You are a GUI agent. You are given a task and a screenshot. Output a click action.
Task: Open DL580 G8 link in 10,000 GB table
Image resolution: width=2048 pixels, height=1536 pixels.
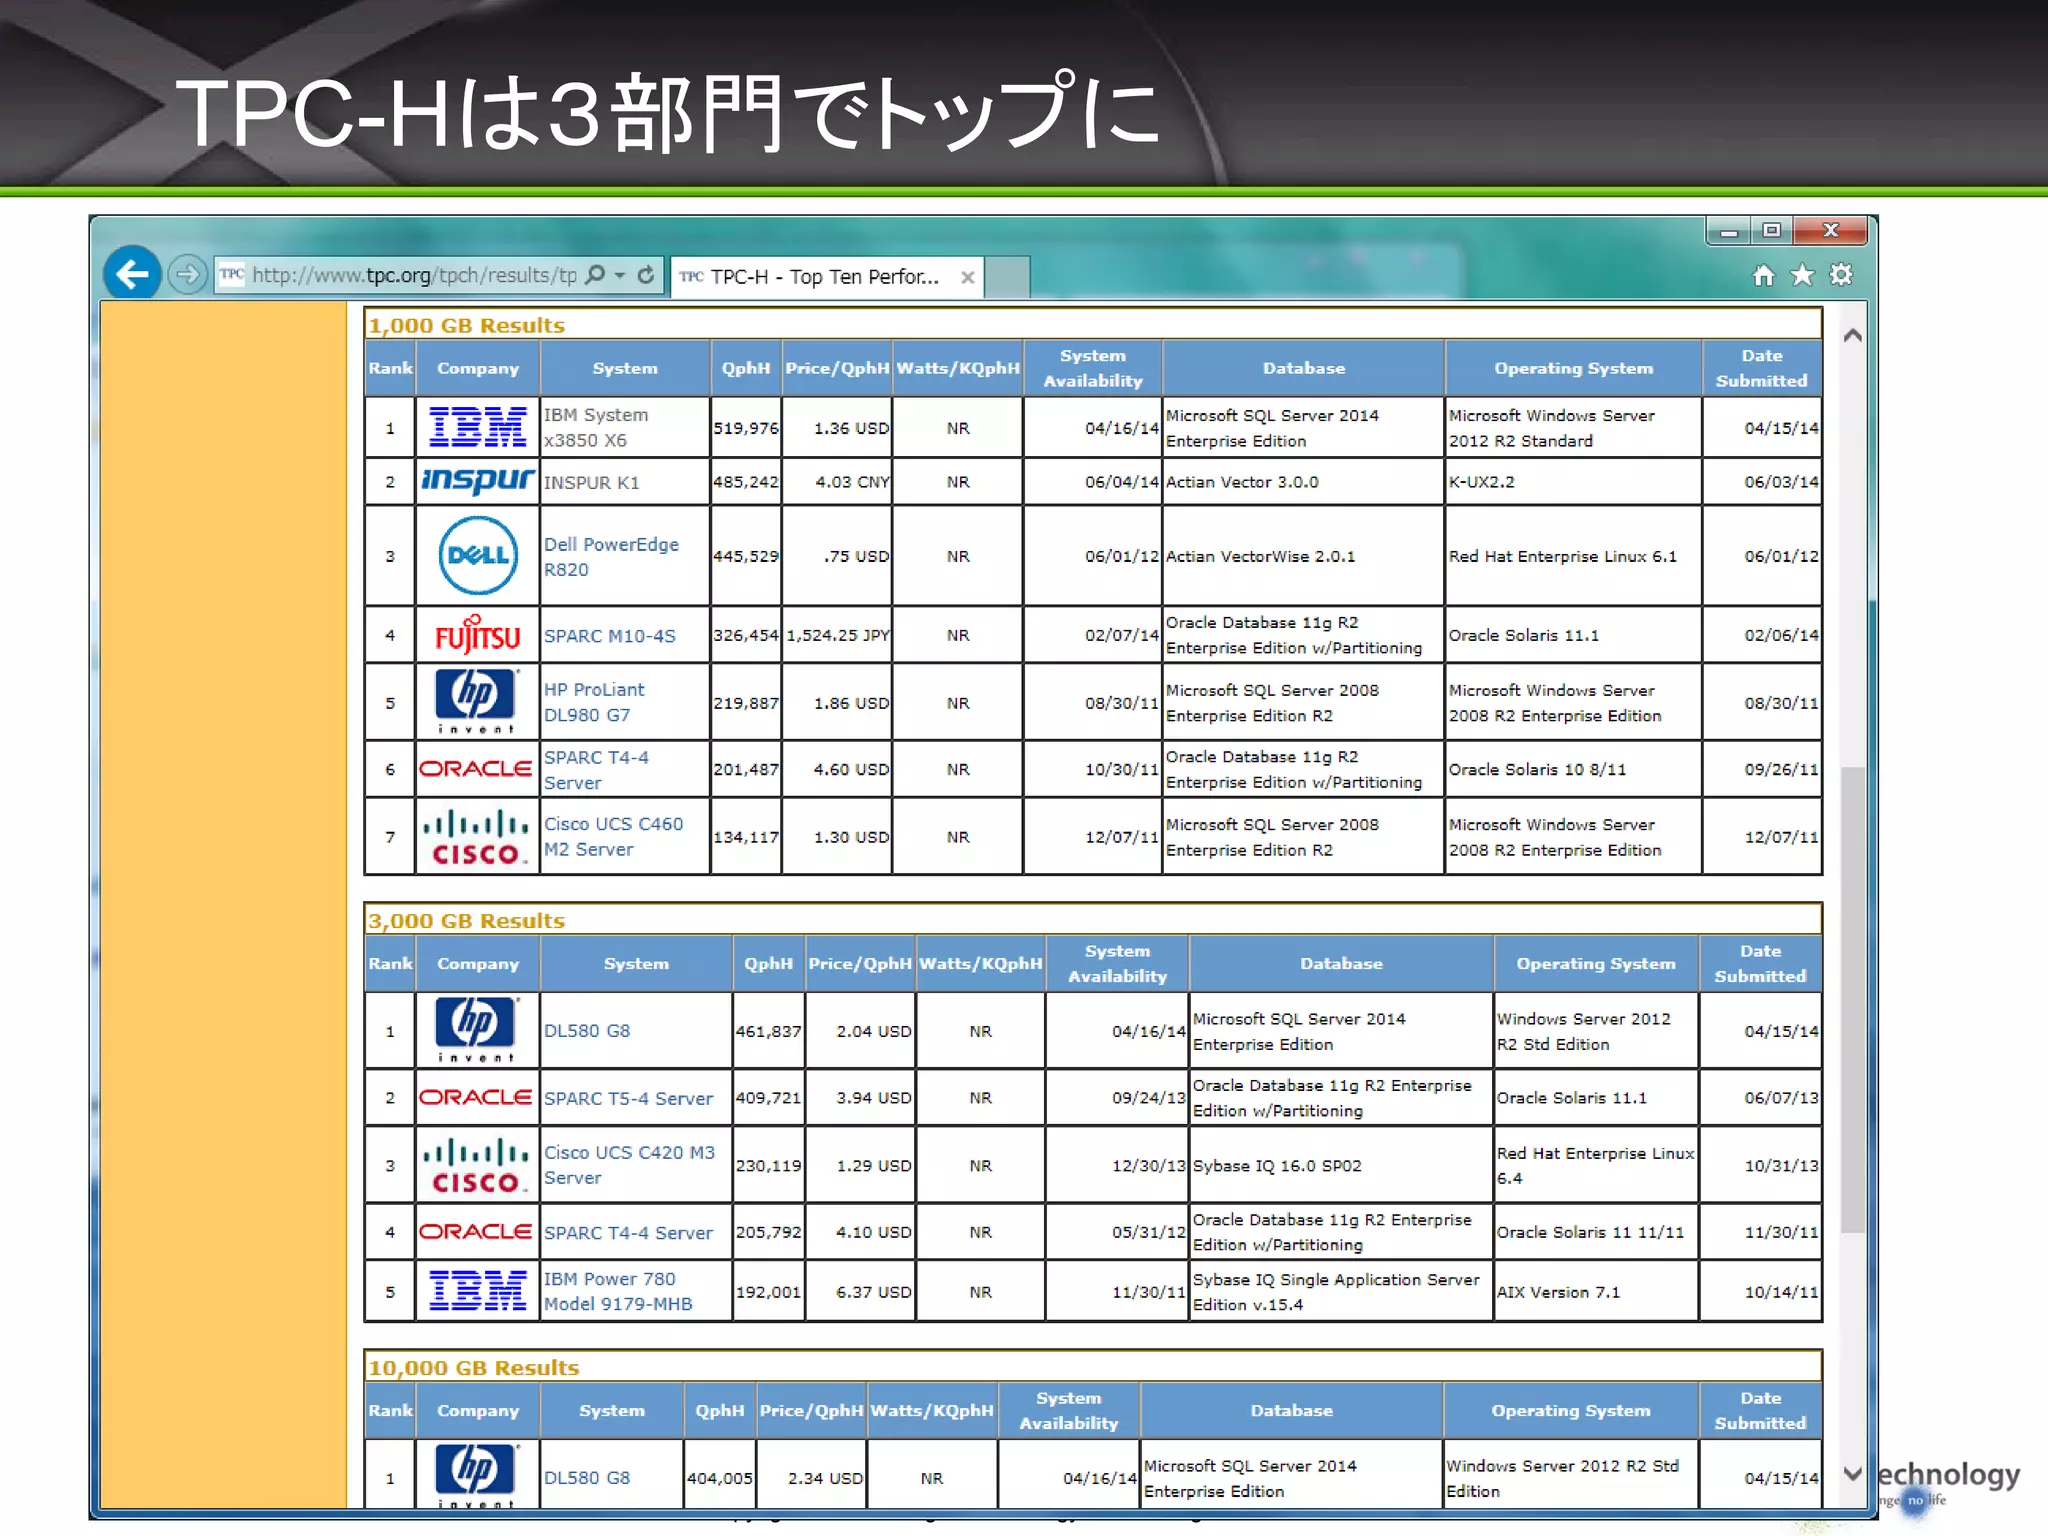click(587, 1478)
